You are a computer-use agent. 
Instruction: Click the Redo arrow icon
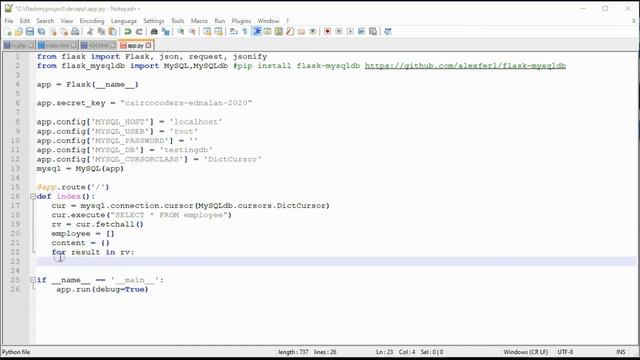click(139, 31)
